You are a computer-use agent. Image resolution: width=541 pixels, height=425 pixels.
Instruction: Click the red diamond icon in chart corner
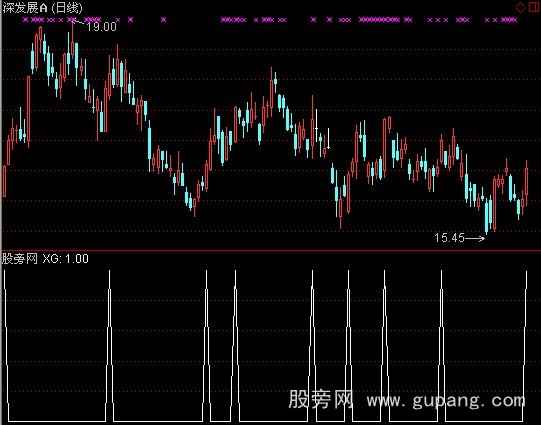[x=520, y=7]
